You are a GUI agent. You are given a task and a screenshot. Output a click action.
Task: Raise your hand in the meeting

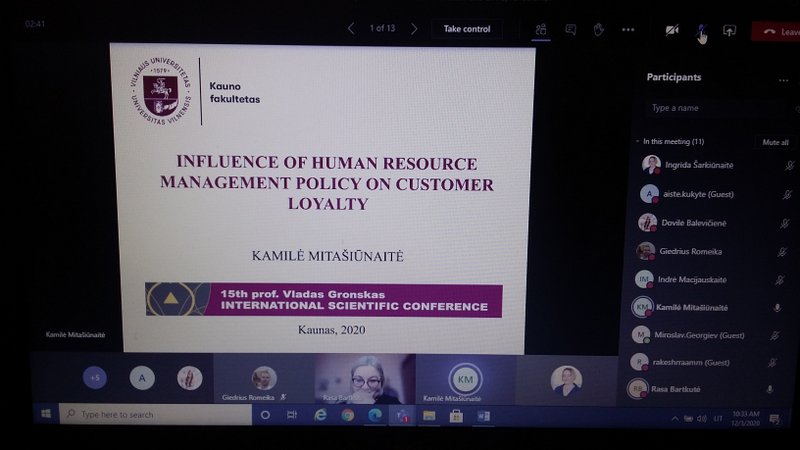pyautogui.click(x=598, y=30)
